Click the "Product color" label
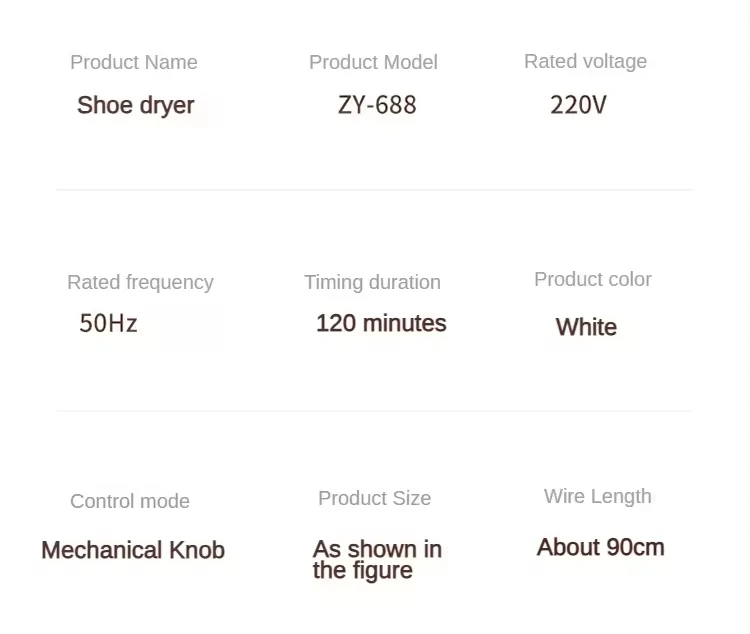Image resolution: width=750 pixels, height=634 pixels. (x=592, y=279)
